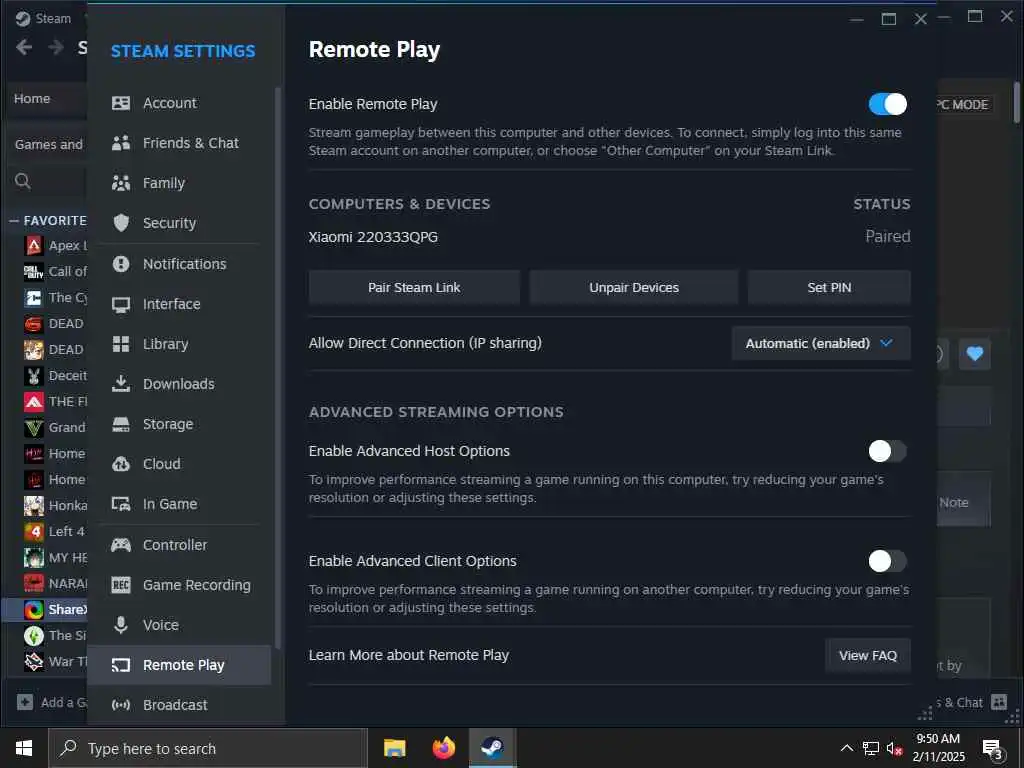Open the Friends & Chat icon at bottom right
This screenshot has width=1024, height=768.
click(999, 703)
